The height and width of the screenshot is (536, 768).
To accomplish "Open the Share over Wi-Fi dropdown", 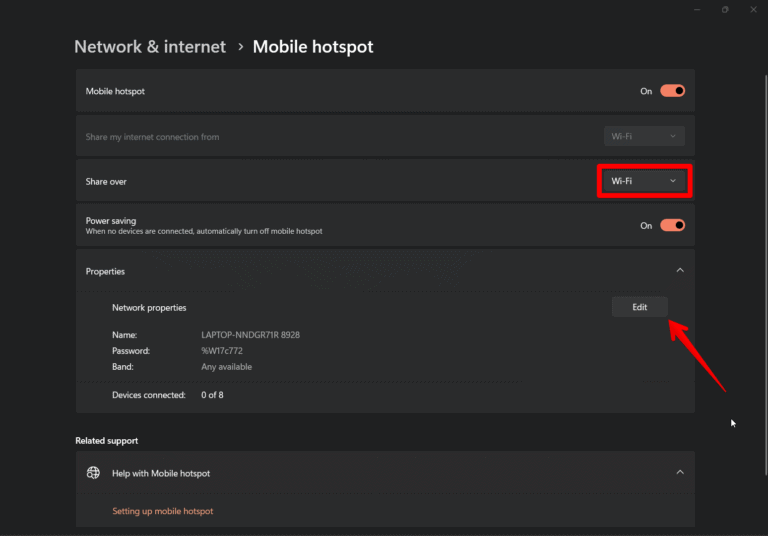I will point(644,181).
